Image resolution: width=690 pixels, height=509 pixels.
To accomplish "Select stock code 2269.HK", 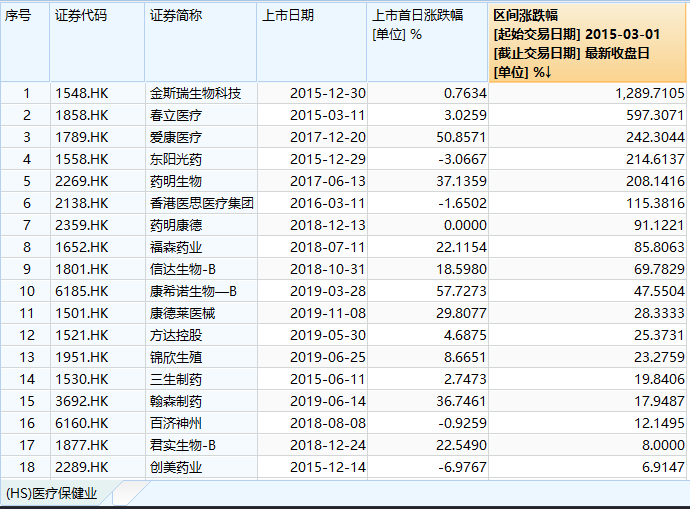I will coord(82,181).
